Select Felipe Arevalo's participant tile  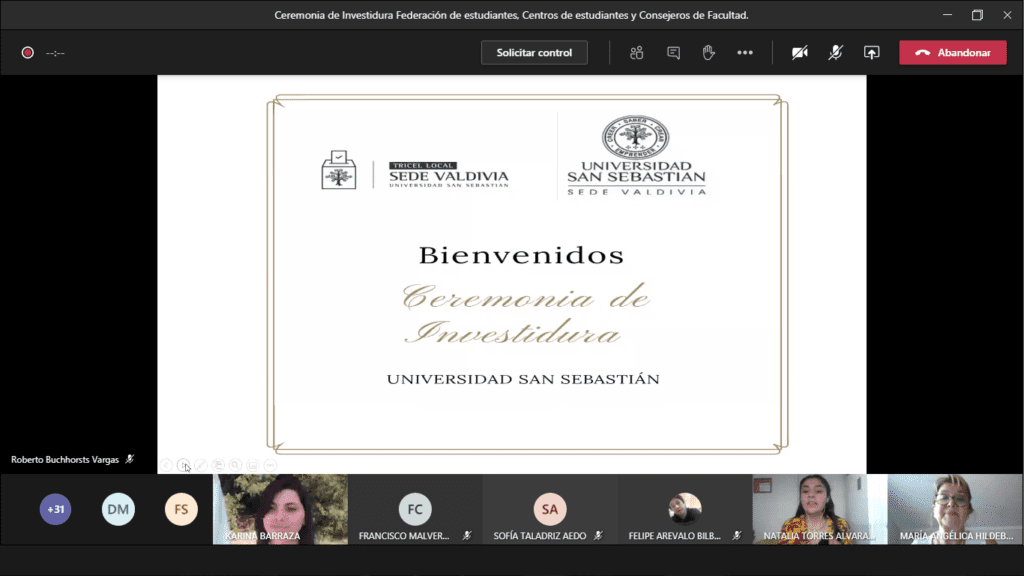click(685, 509)
